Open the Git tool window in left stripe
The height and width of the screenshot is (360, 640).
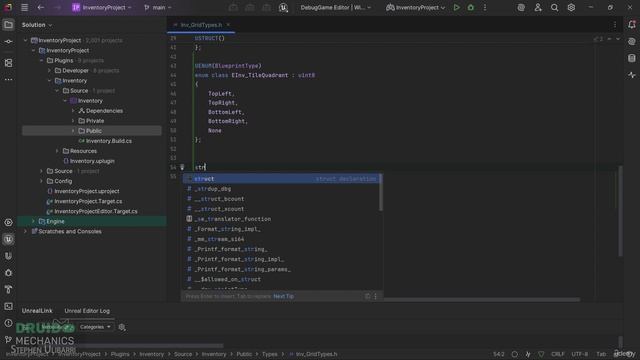(8, 340)
